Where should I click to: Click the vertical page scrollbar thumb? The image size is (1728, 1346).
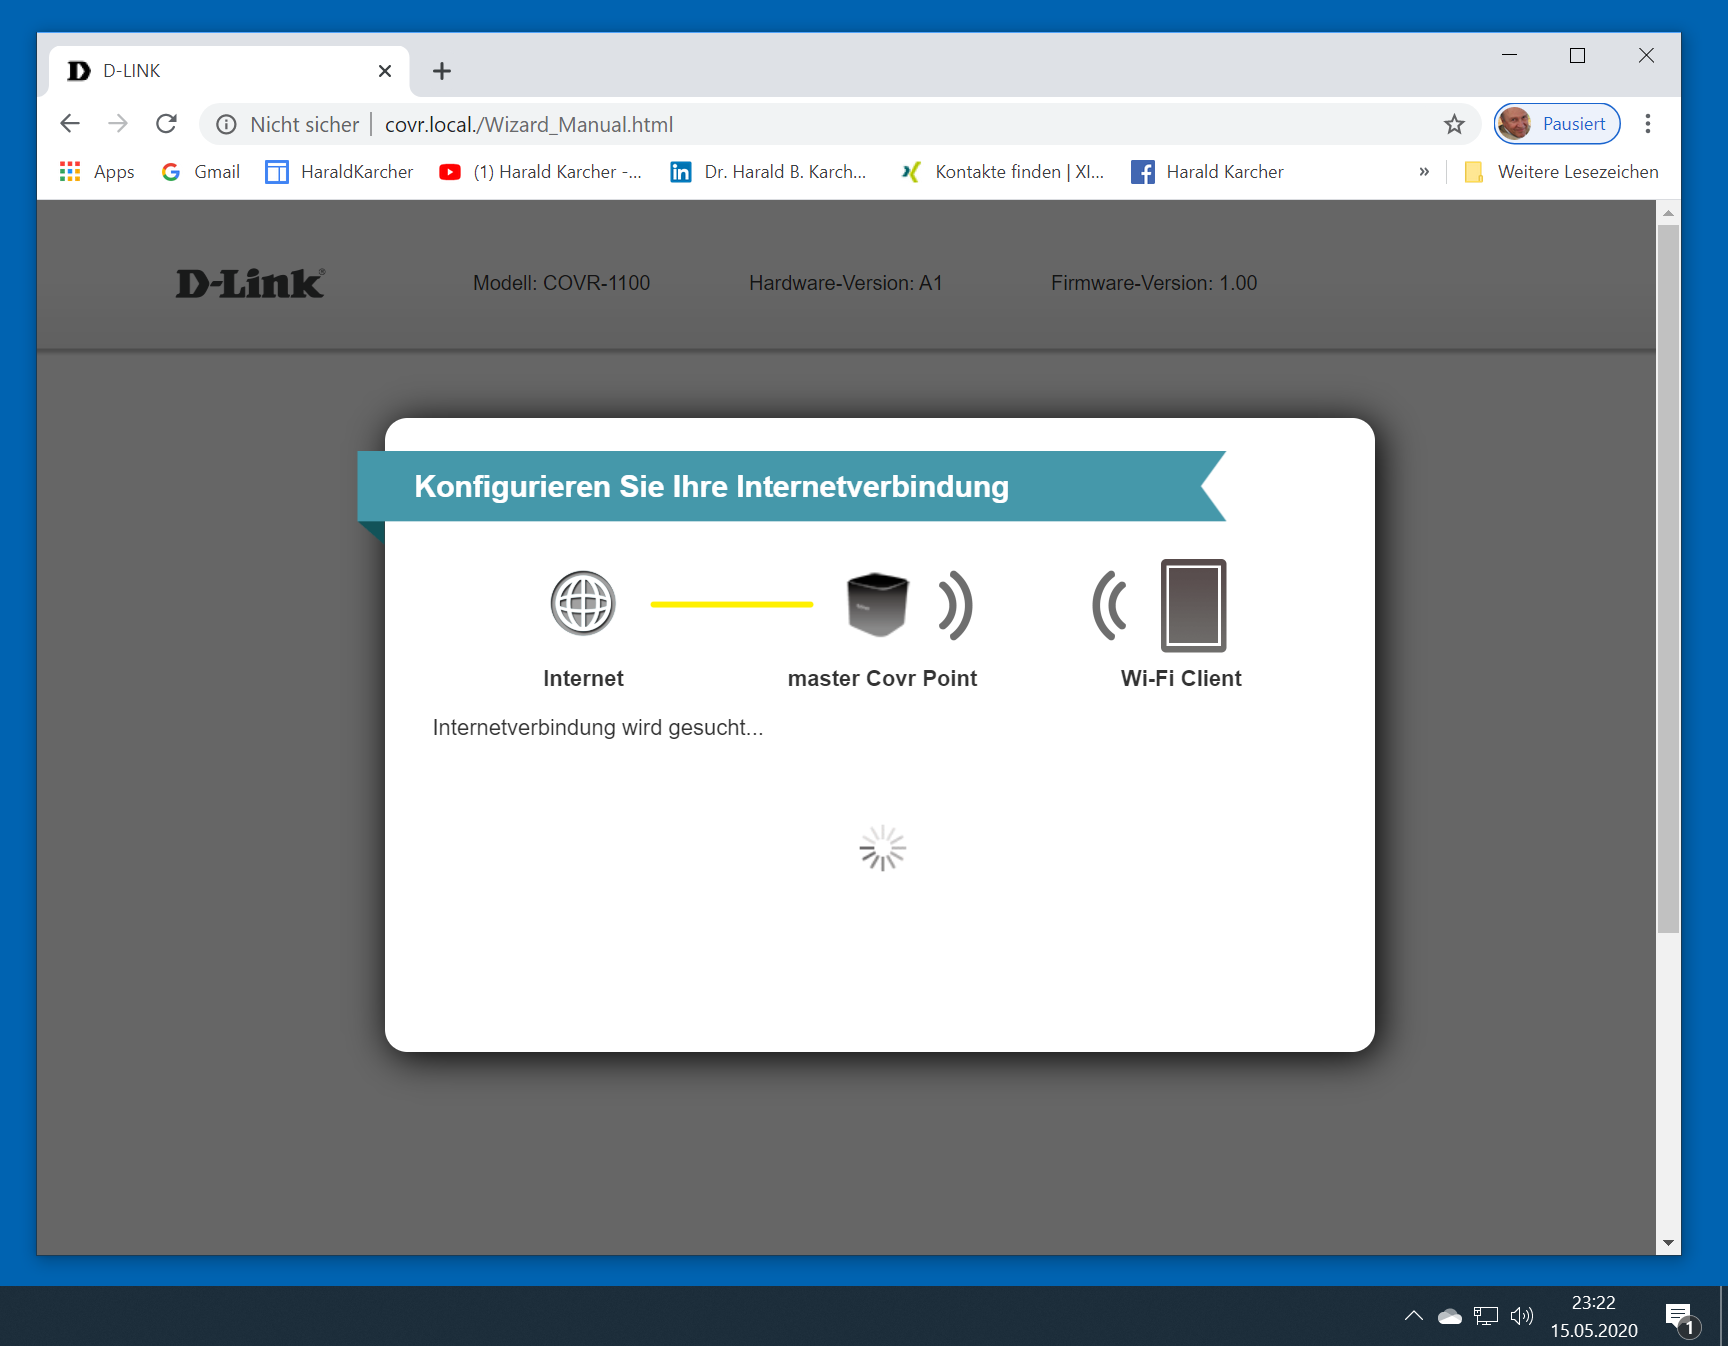pos(1667,578)
